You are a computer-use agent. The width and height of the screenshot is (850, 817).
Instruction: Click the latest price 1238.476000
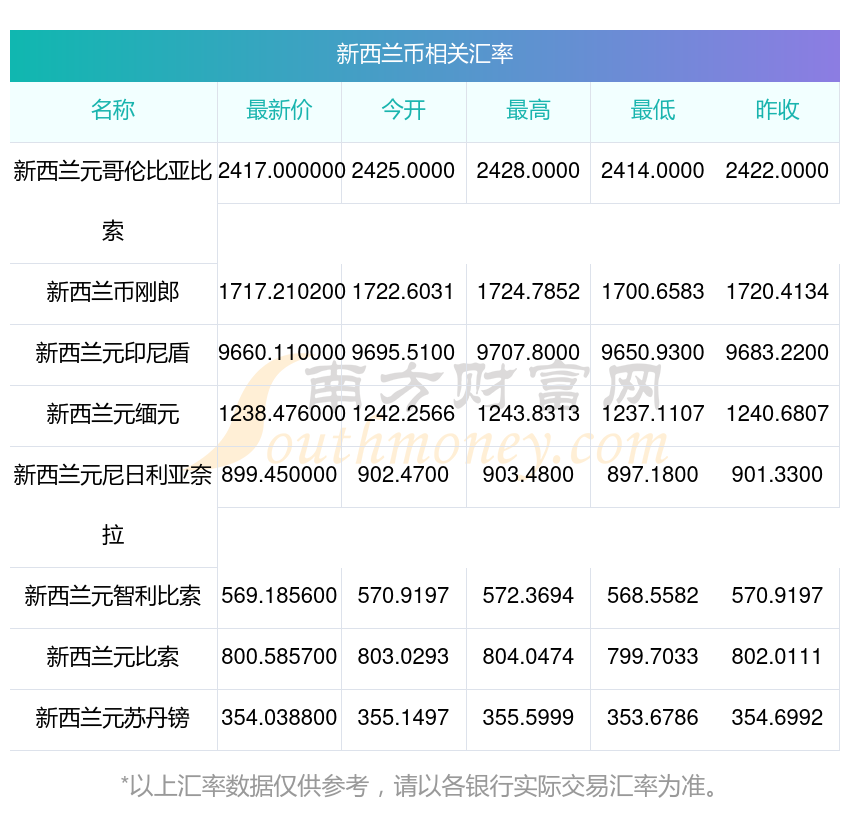[281, 414]
